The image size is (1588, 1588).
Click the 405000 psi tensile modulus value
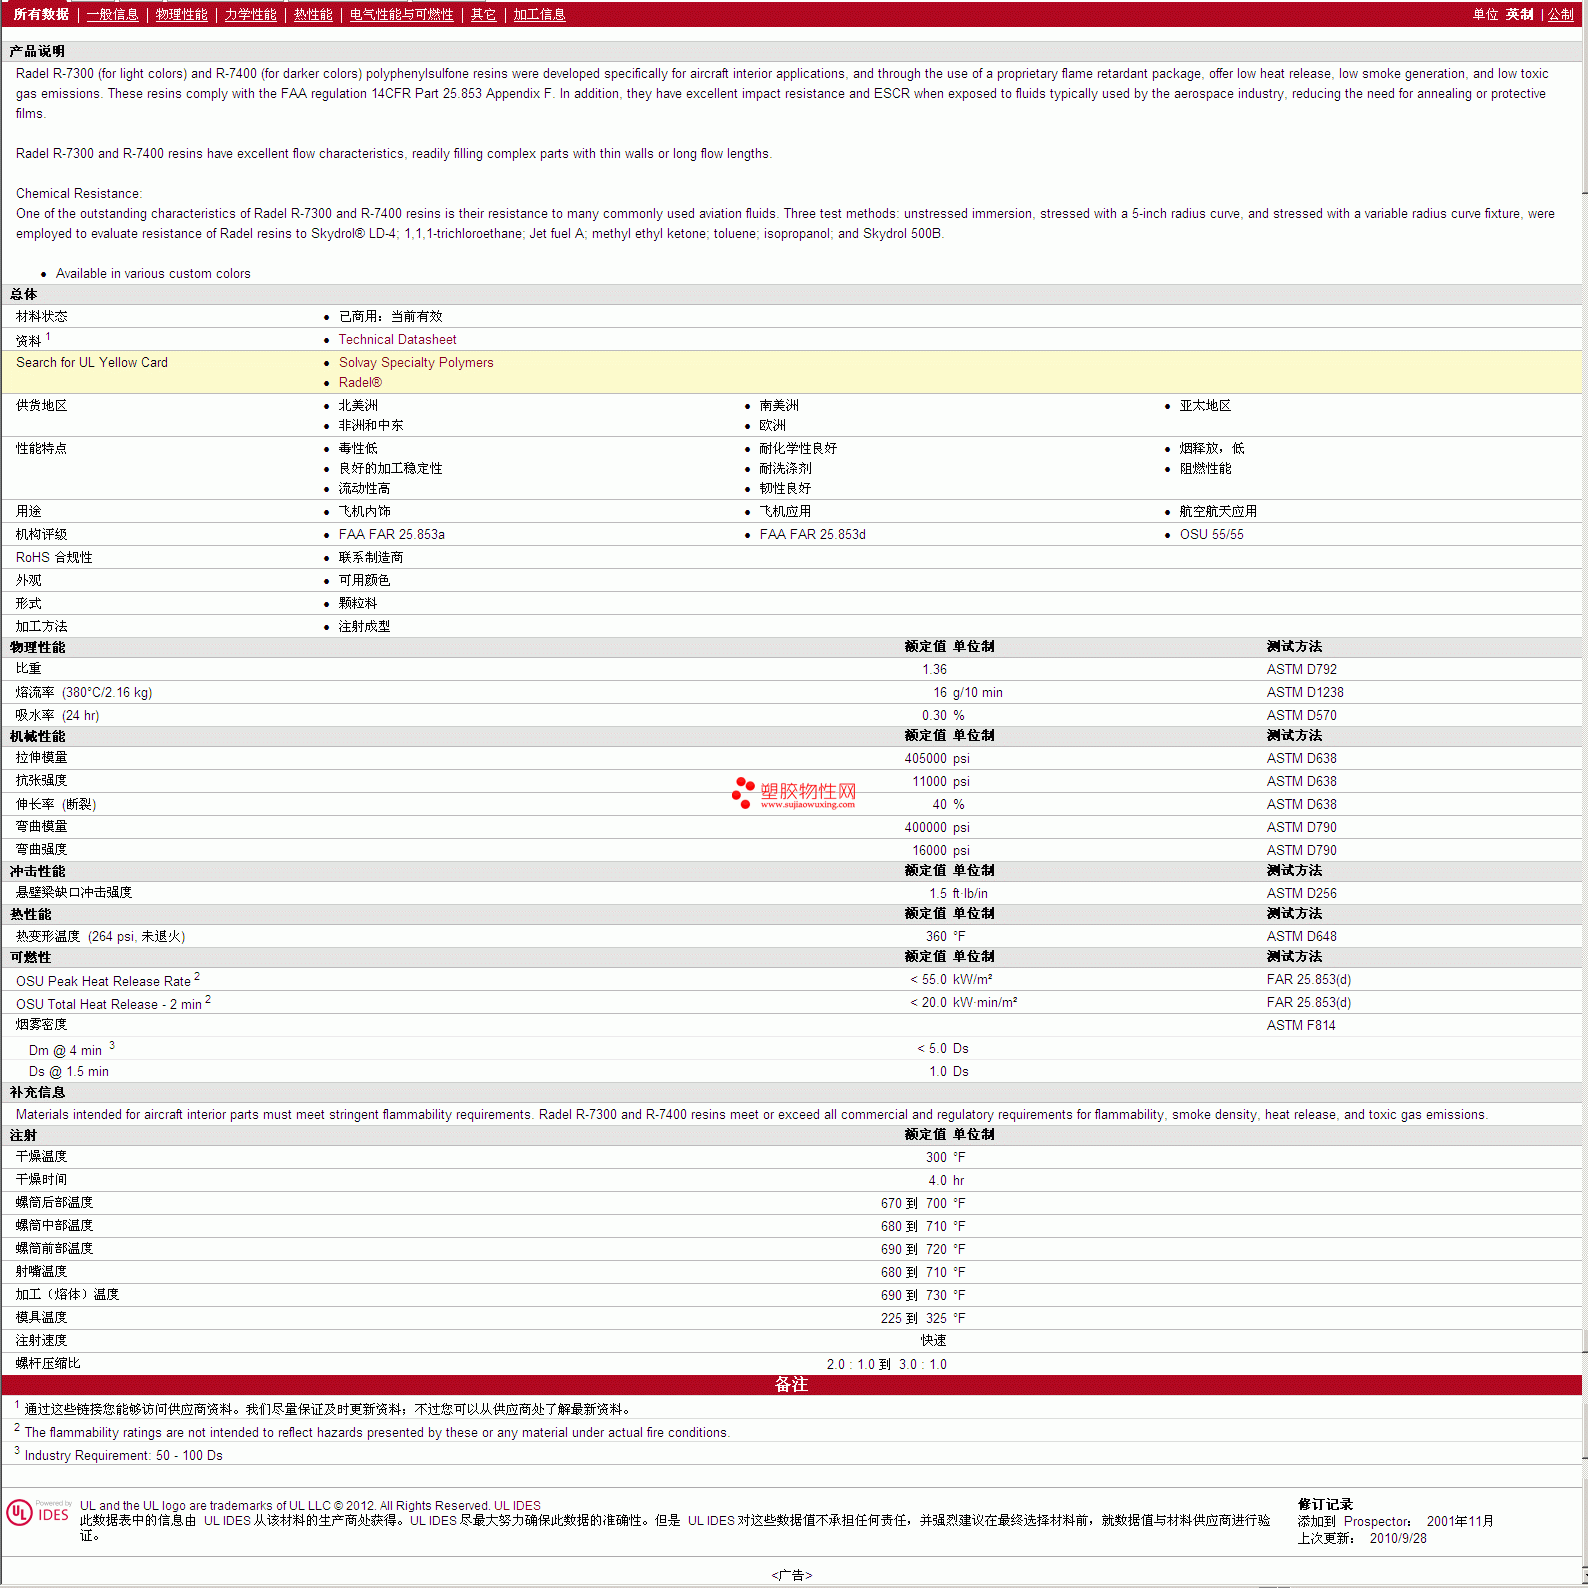937,759
